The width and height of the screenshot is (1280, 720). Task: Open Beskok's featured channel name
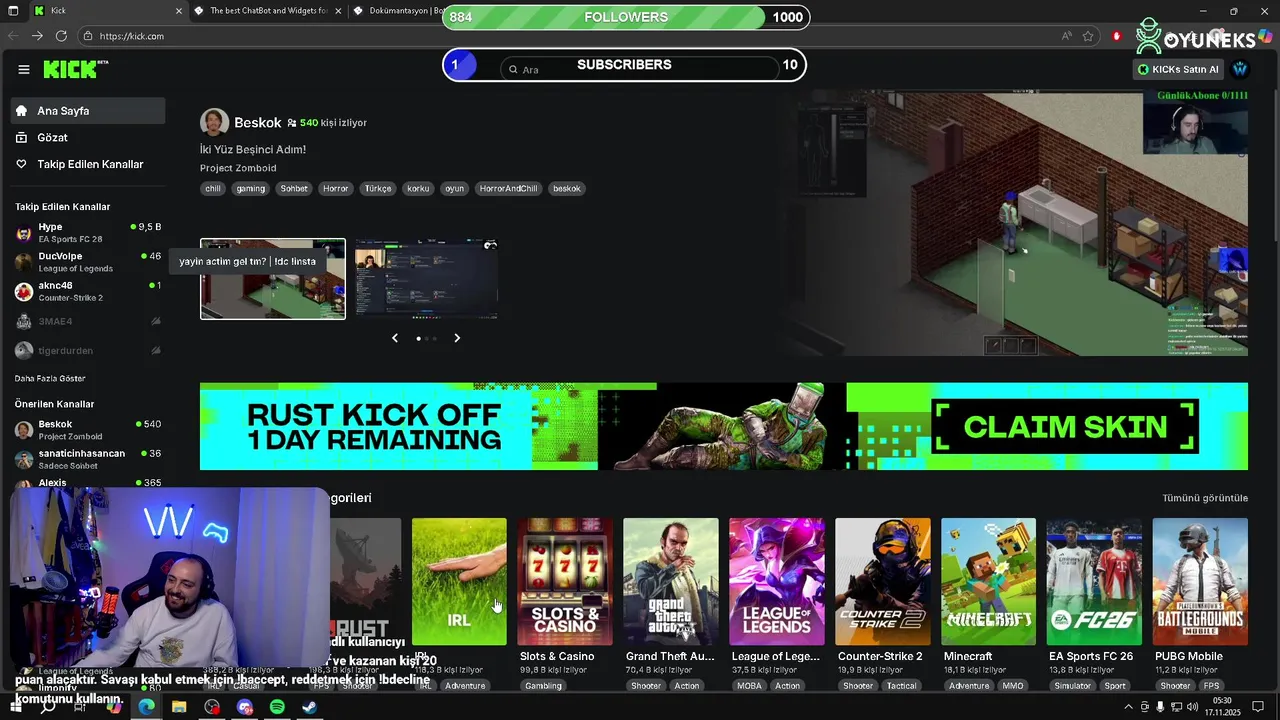point(257,122)
